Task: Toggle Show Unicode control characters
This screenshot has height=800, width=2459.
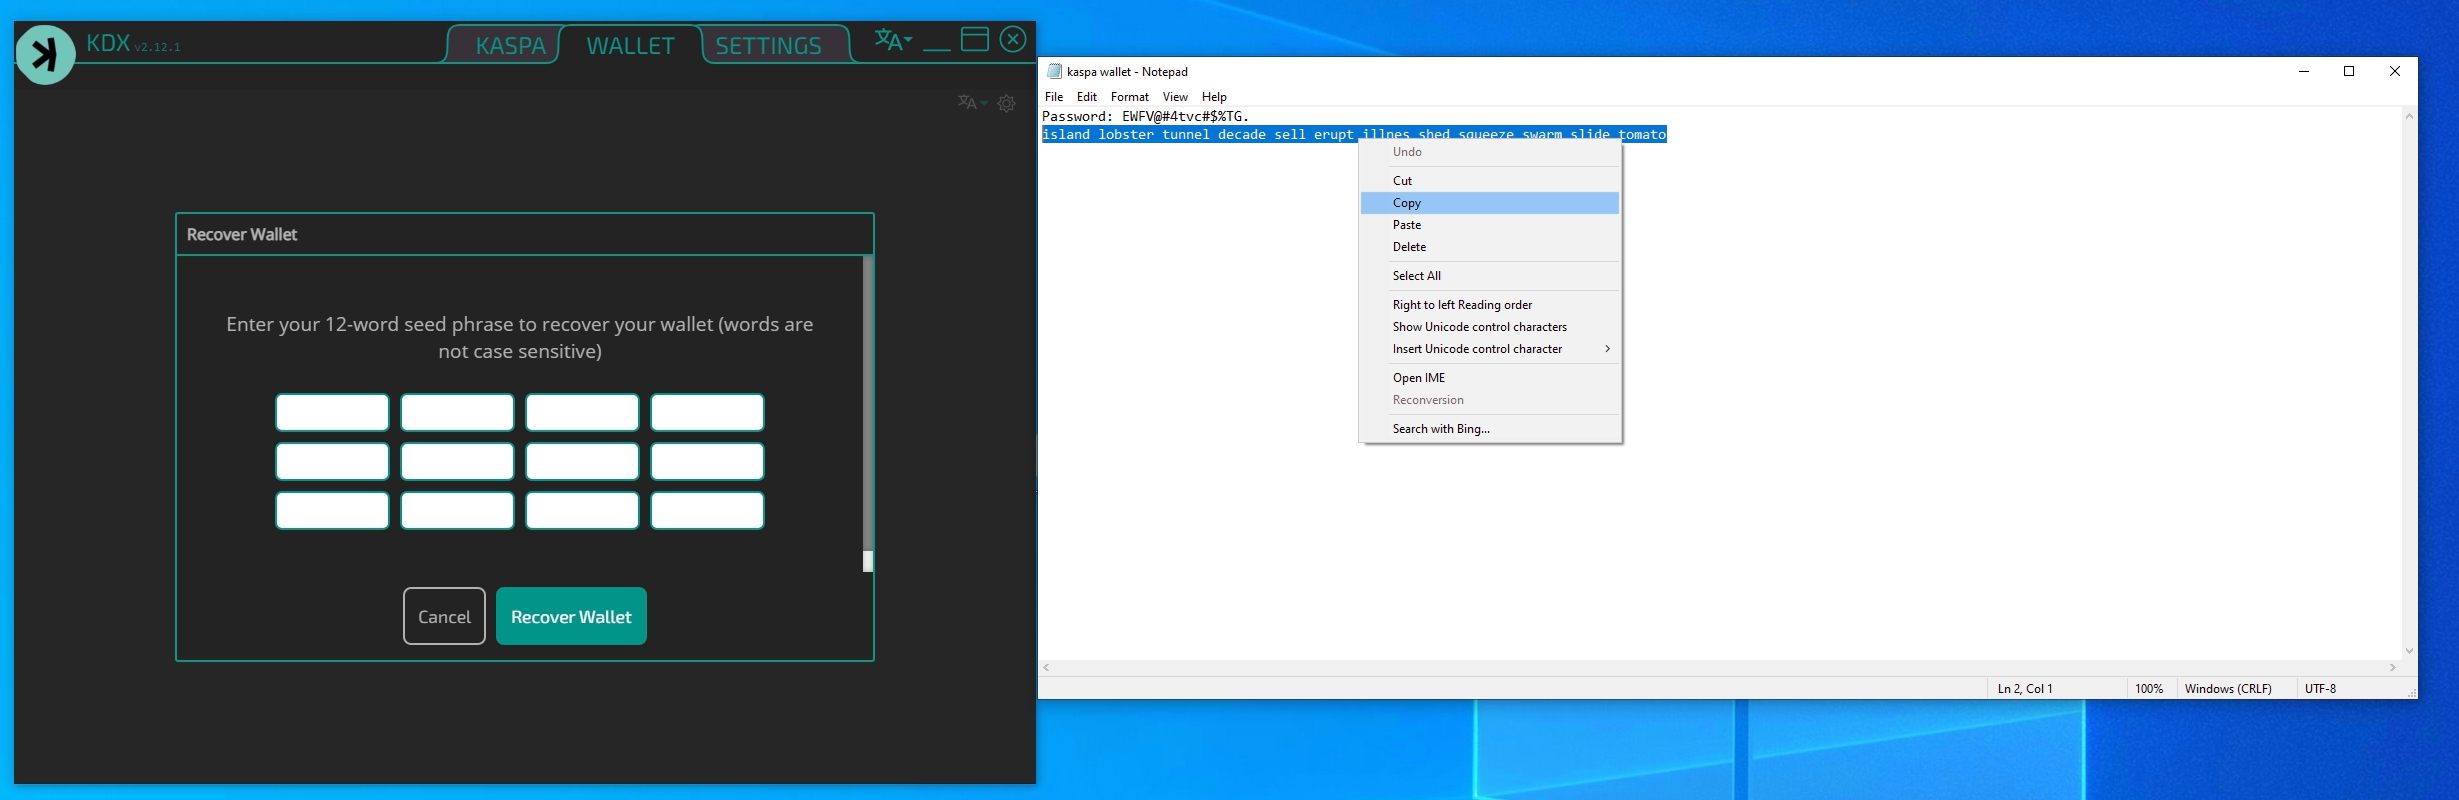Action: (x=1490, y=327)
